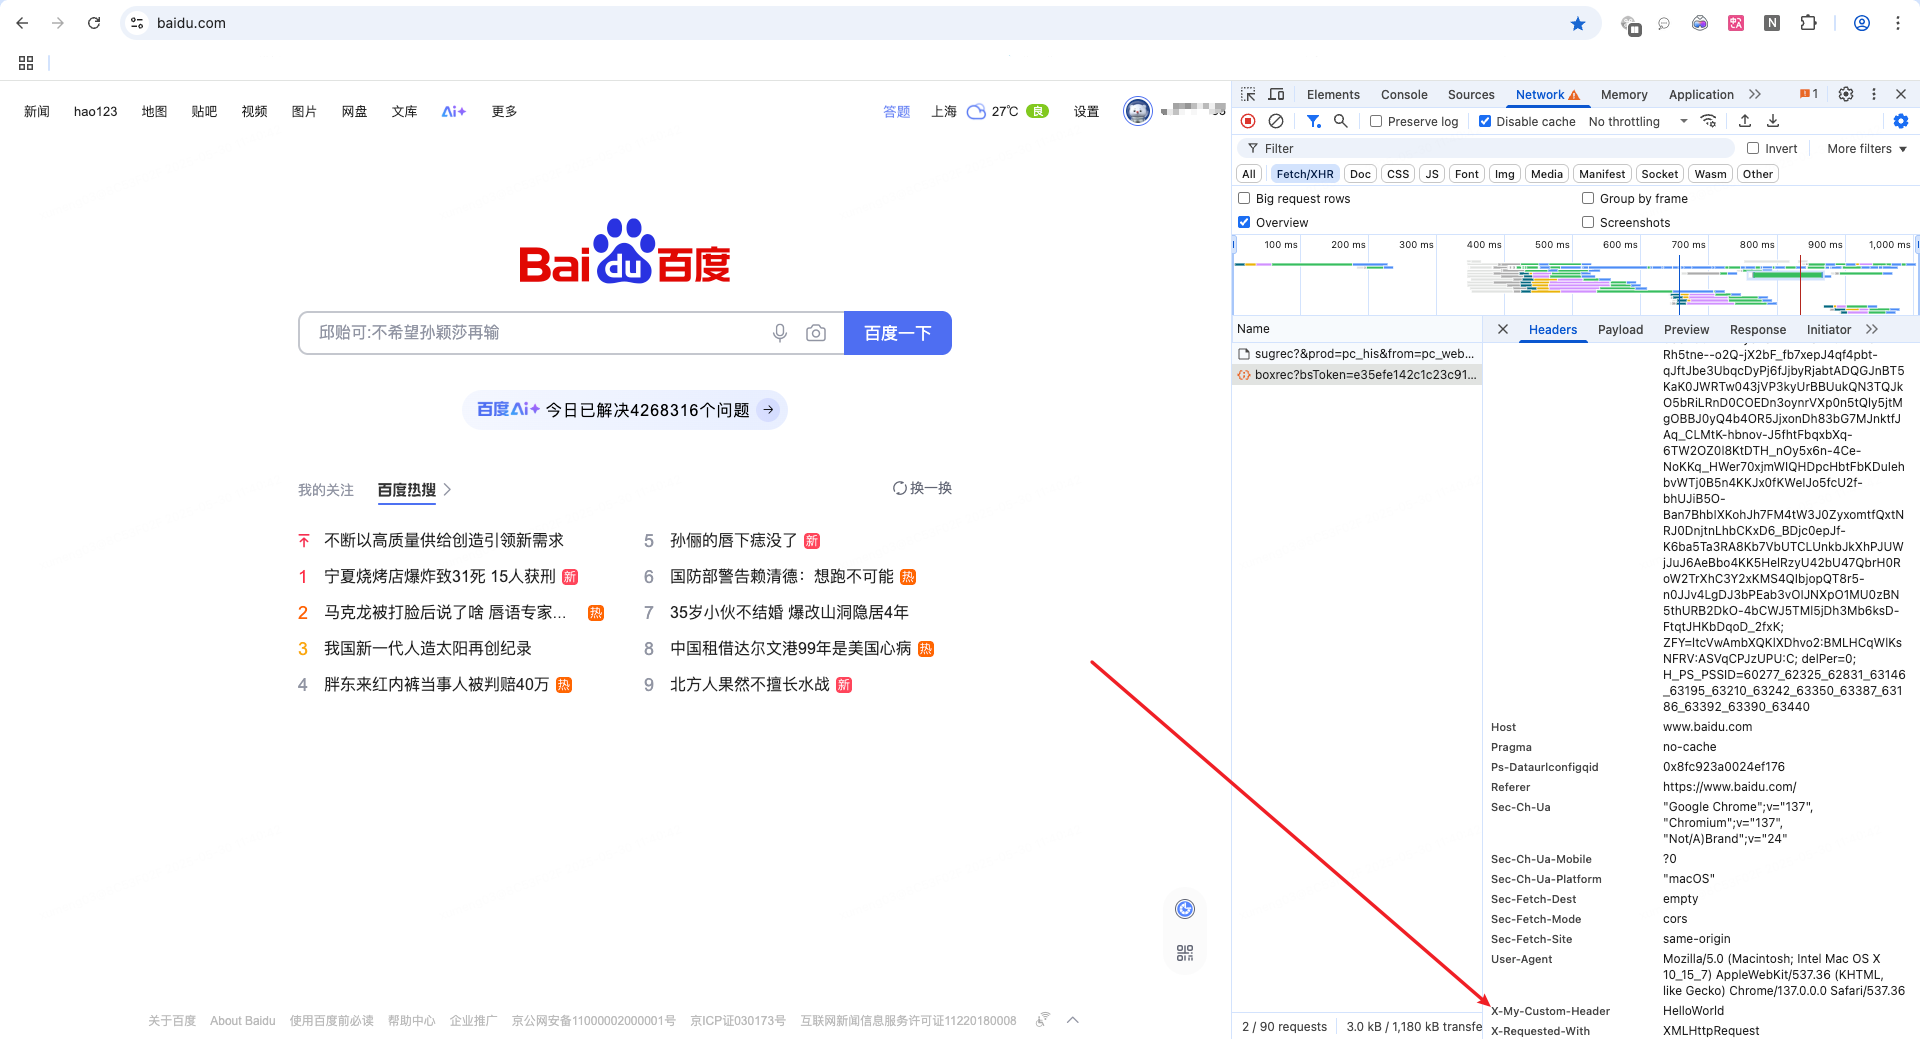Open the Response tab
This screenshot has width=1920, height=1039.
pos(1757,329)
